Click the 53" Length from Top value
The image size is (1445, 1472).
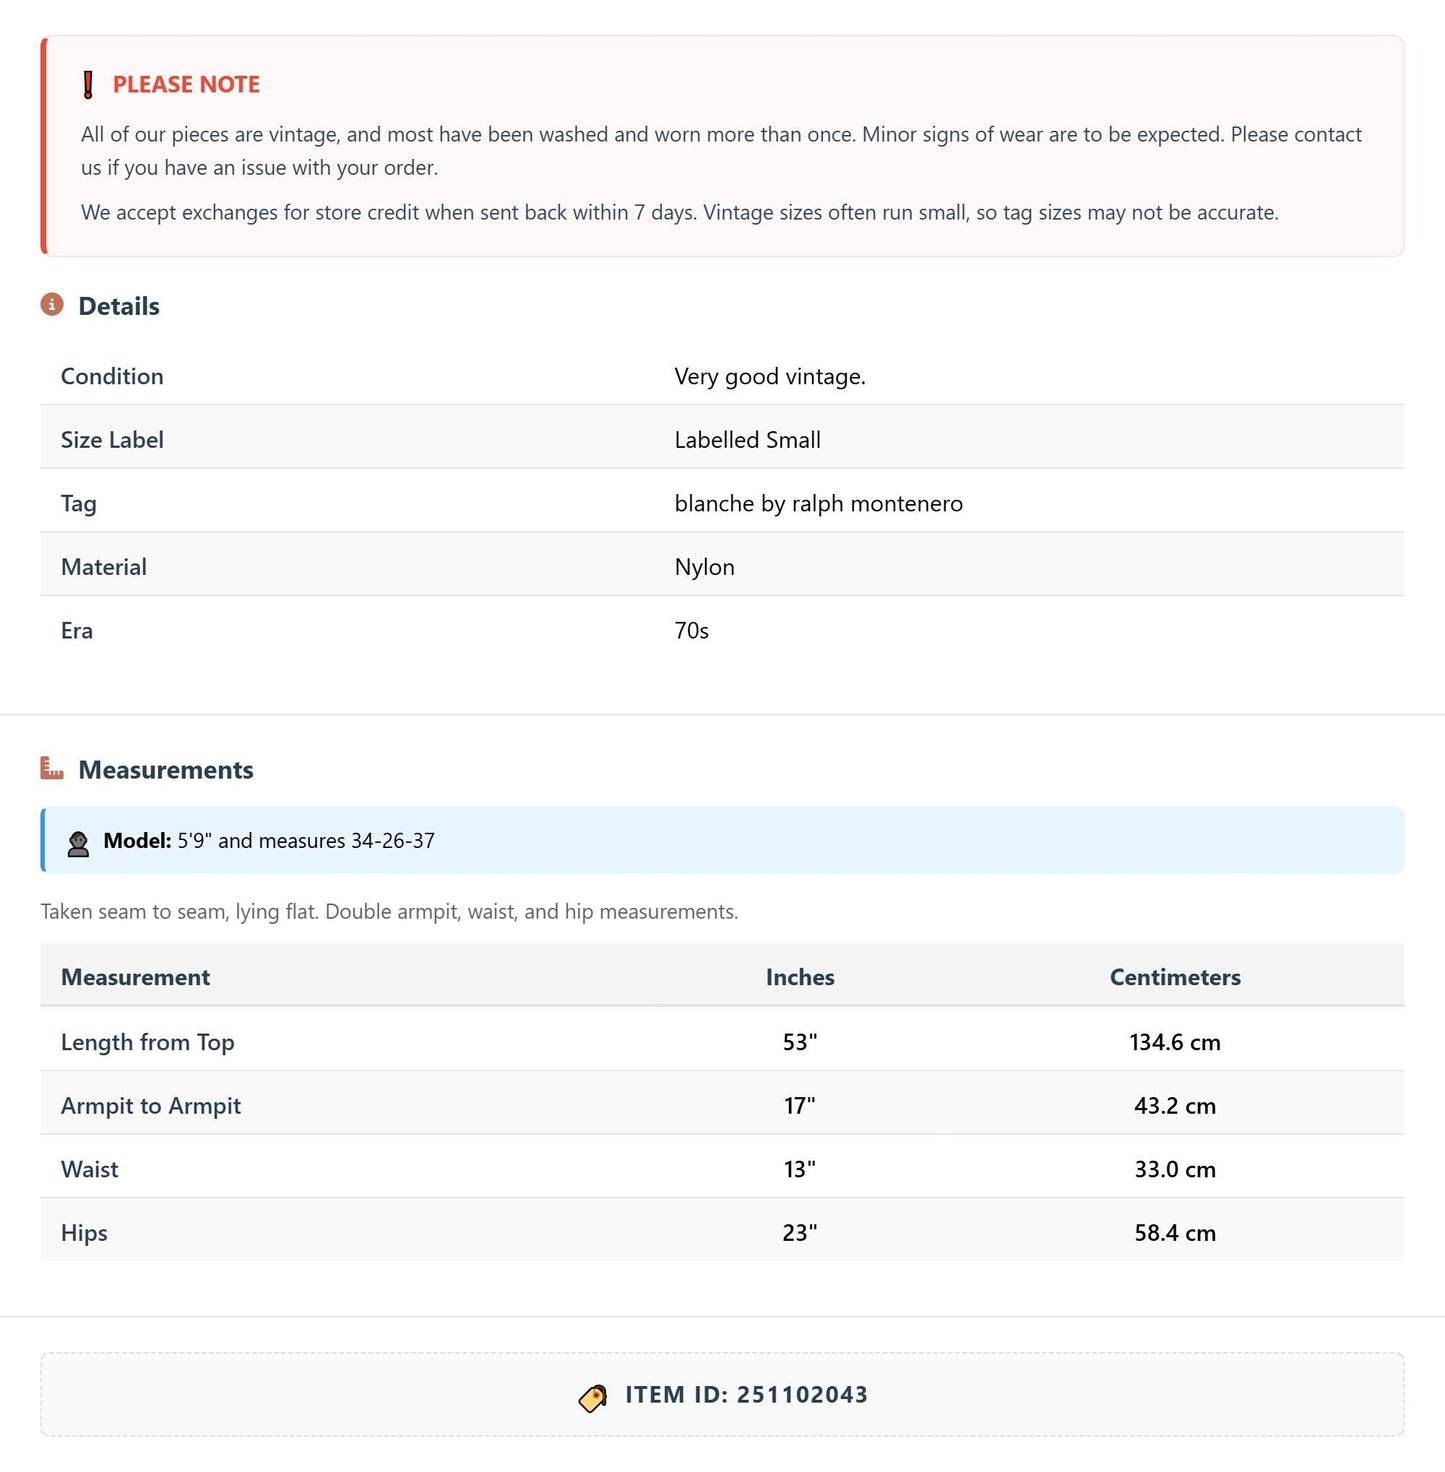[x=800, y=1042]
